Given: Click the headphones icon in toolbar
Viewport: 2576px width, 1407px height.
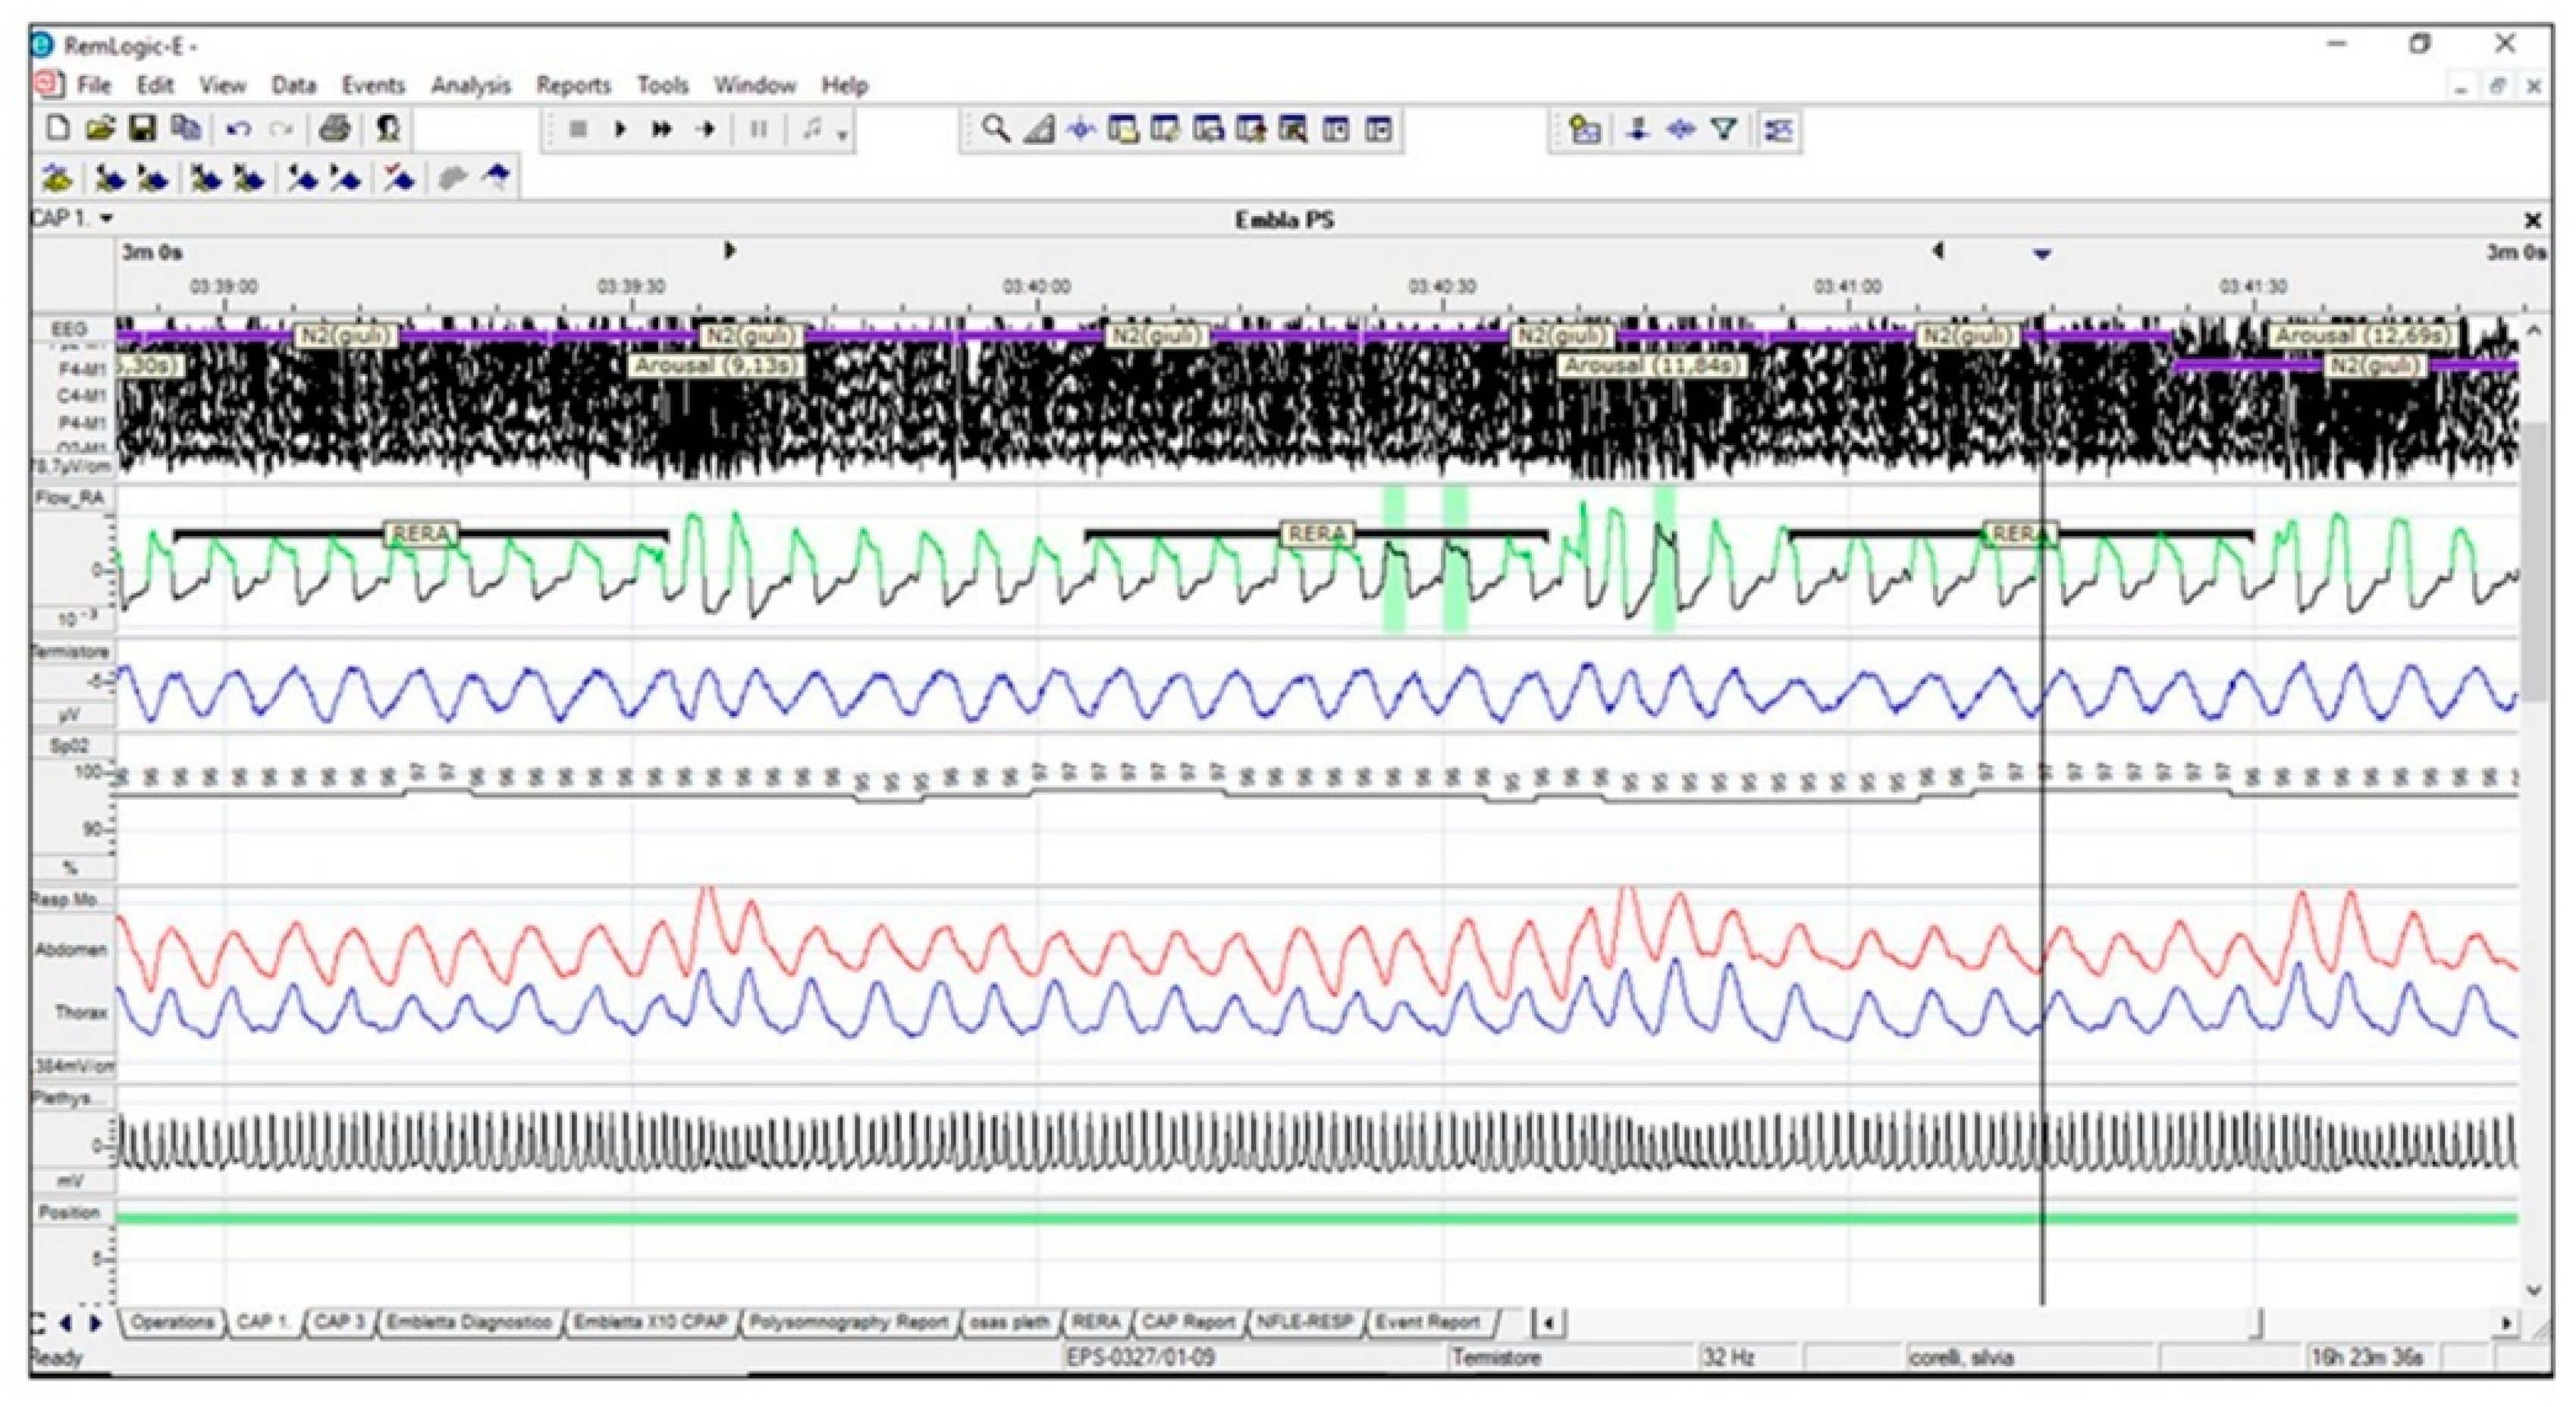Looking at the screenshot, I should click(x=388, y=129).
